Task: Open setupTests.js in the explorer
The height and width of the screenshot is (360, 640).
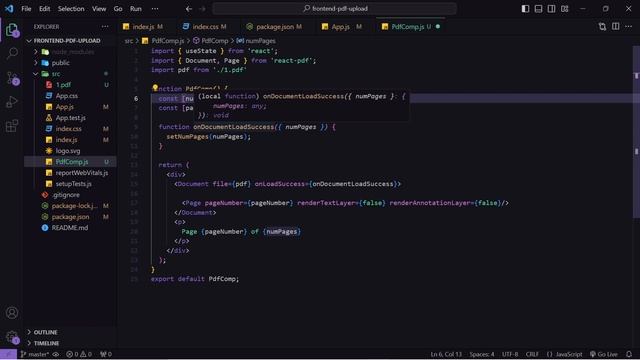Action: pos(70,184)
